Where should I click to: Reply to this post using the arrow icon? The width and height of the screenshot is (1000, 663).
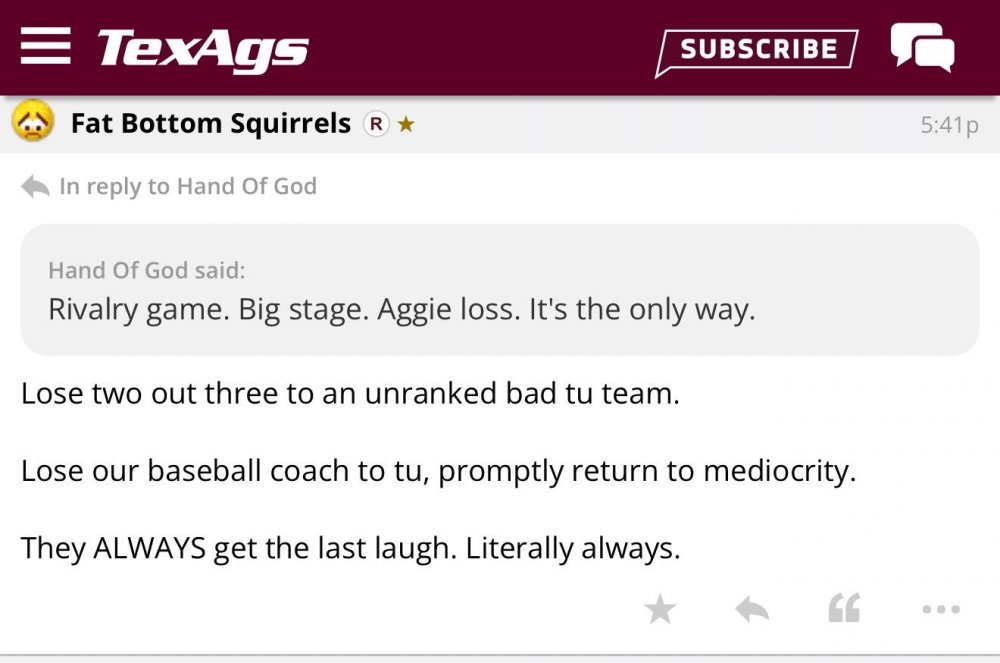coord(752,608)
